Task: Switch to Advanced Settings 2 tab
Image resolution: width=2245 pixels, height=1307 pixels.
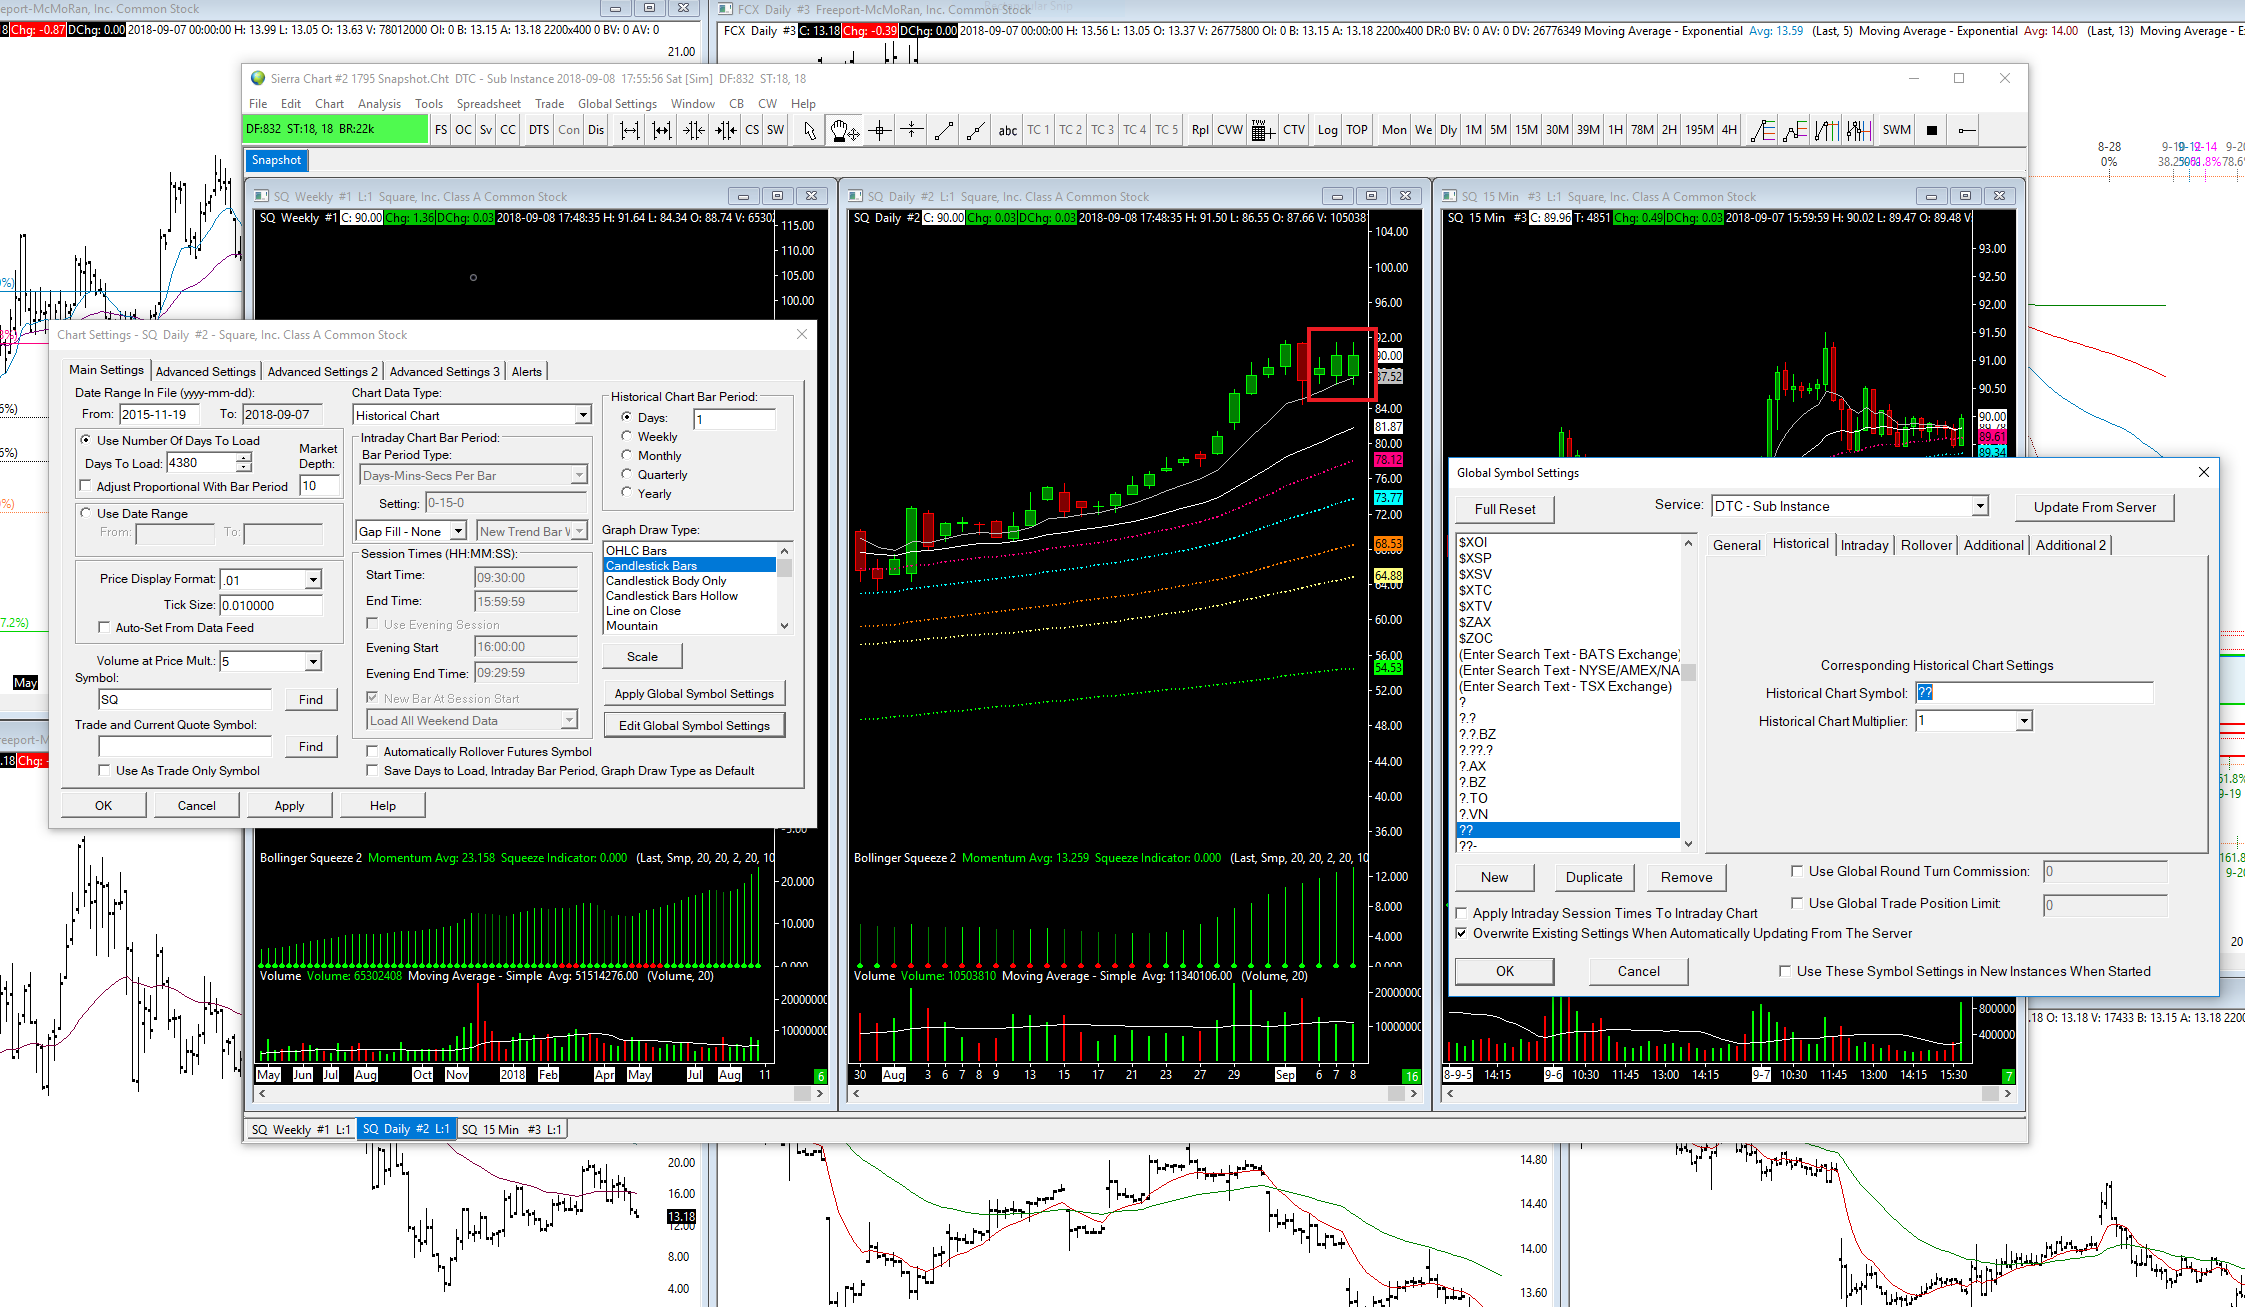Action: (322, 371)
